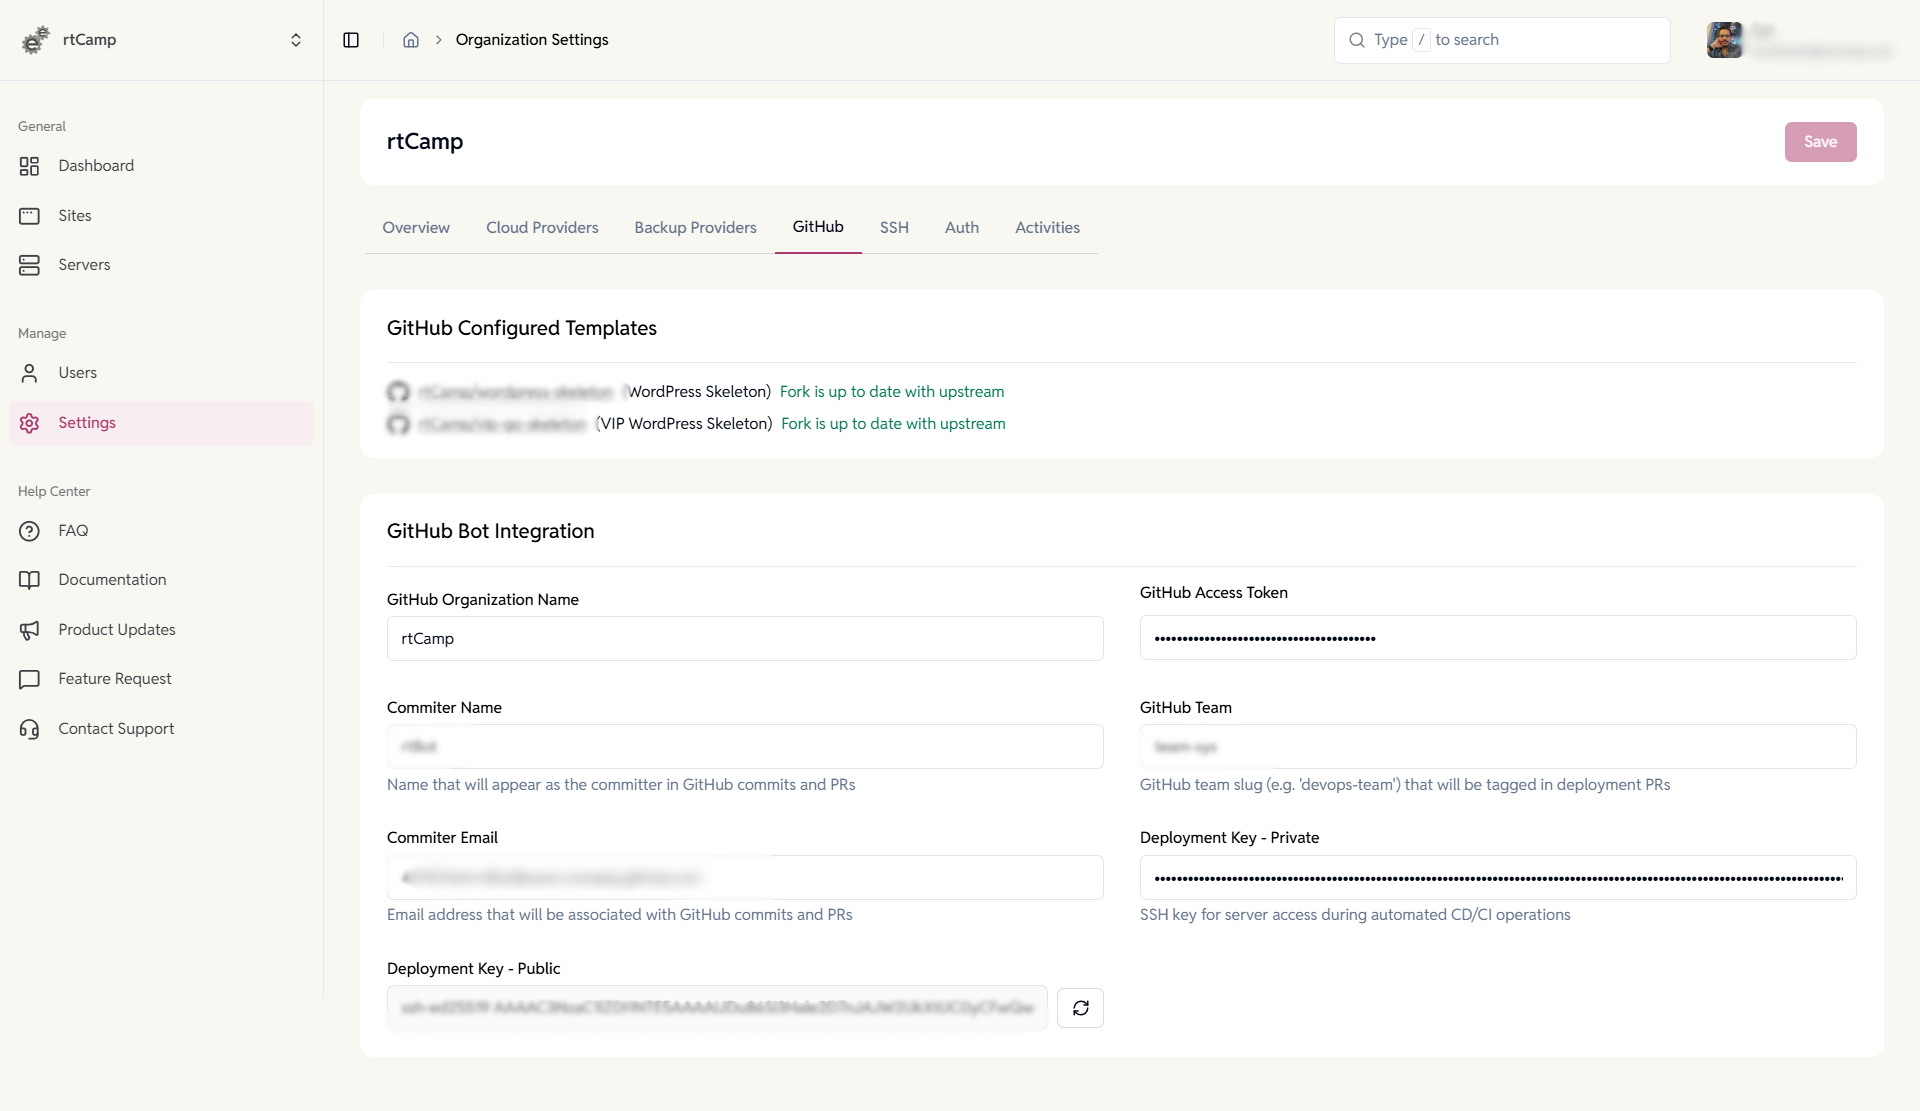Click the search magnifier icon

[x=1357, y=40]
